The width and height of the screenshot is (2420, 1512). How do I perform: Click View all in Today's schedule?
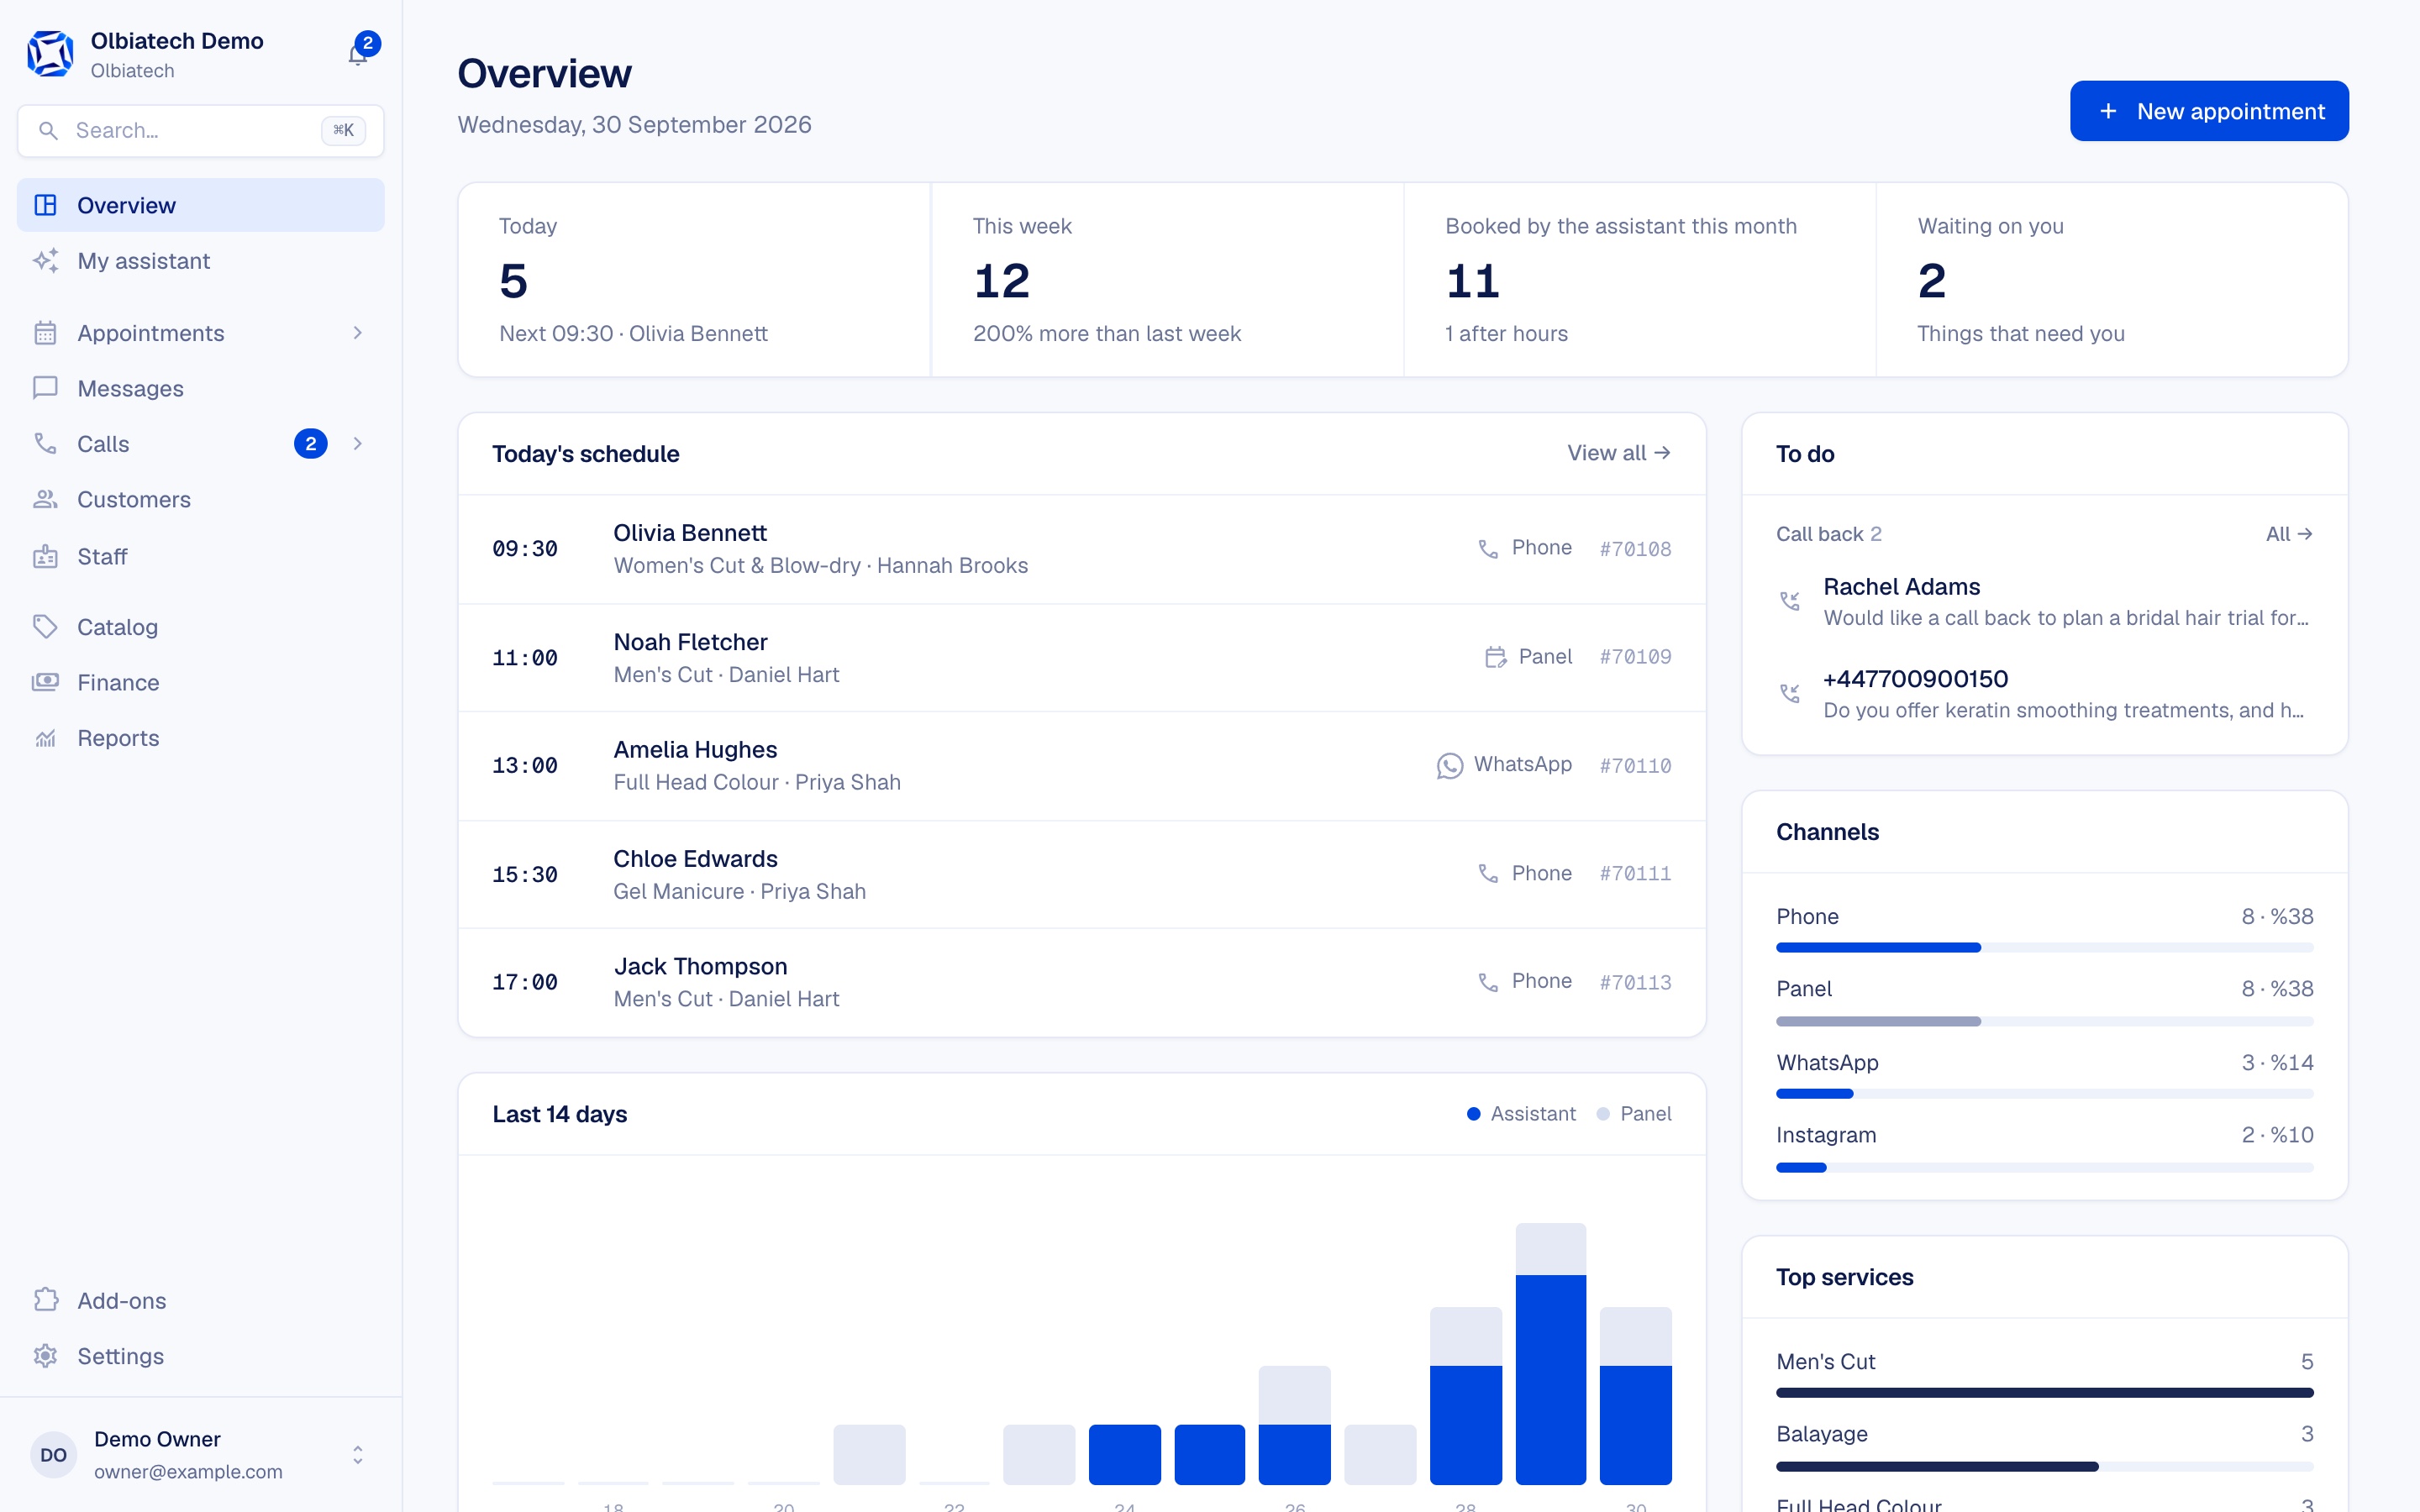(1618, 453)
